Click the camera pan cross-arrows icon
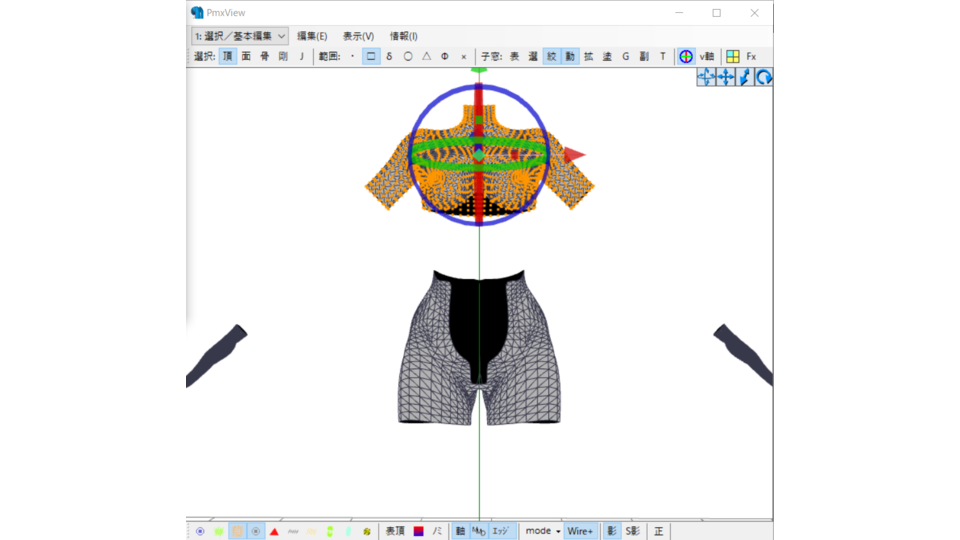The width and height of the screenshot is (960, 540). pyautogui.click(x=726, y=77)
